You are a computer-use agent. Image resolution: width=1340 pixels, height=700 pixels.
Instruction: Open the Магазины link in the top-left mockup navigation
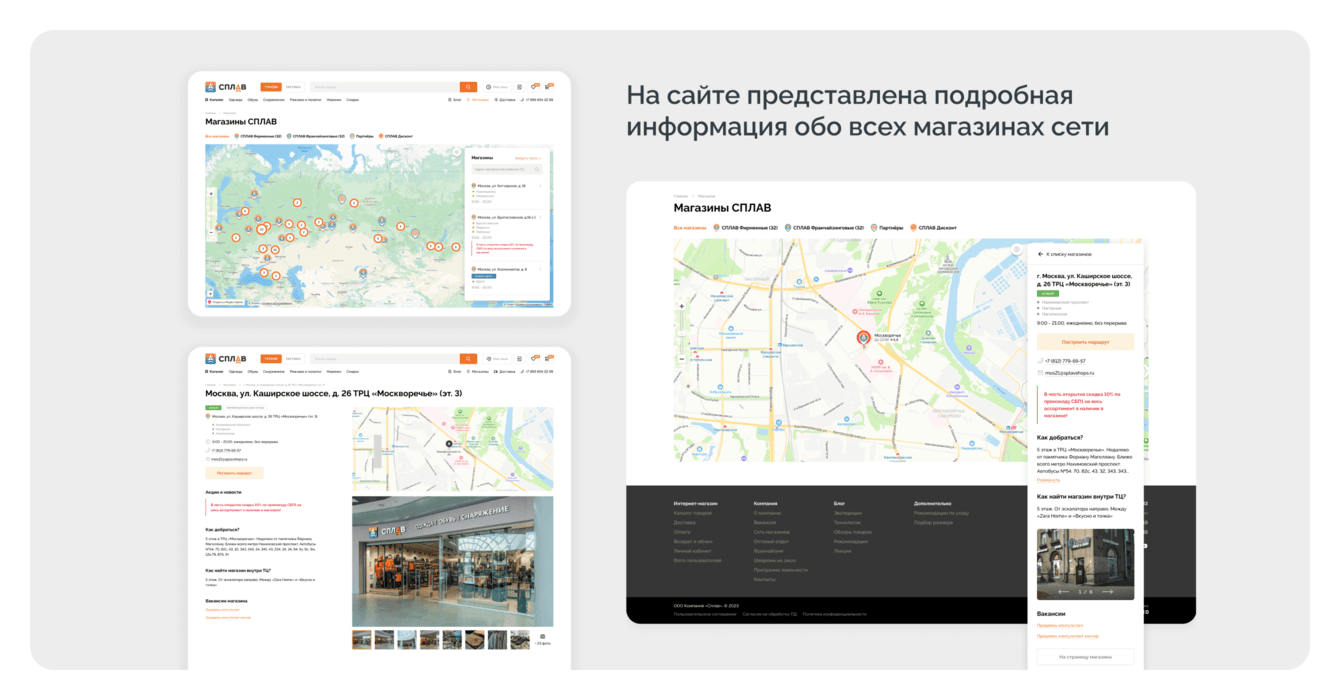pos(478,100)
